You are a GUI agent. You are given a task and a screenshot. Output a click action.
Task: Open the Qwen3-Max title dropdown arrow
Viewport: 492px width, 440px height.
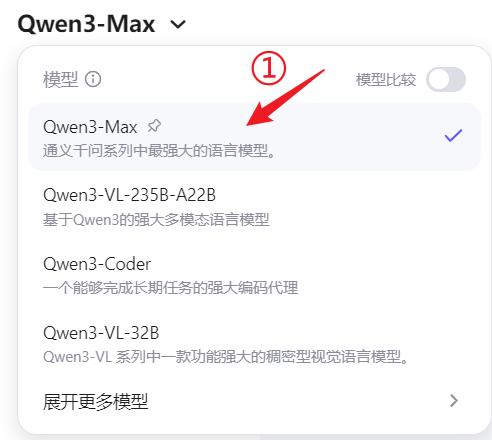coord(178,24)
